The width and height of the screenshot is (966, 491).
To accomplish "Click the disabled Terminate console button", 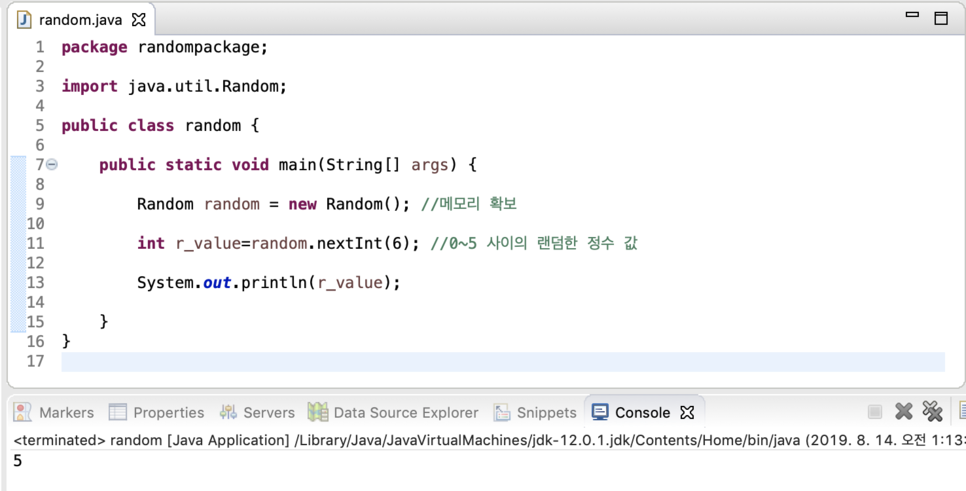I will [x=874, y=412].
